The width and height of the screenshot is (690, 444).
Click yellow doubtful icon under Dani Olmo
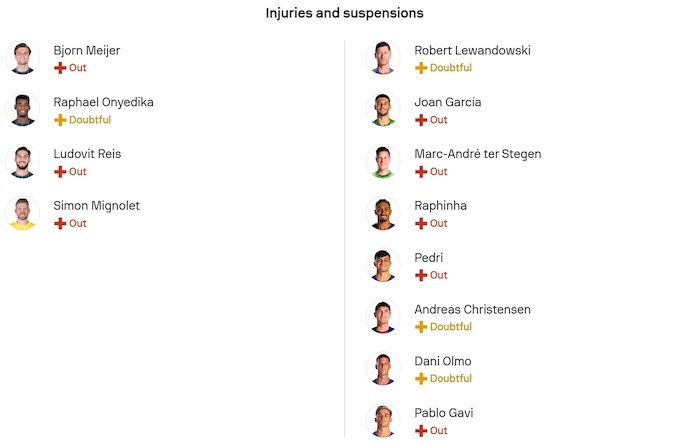(421, 379)
